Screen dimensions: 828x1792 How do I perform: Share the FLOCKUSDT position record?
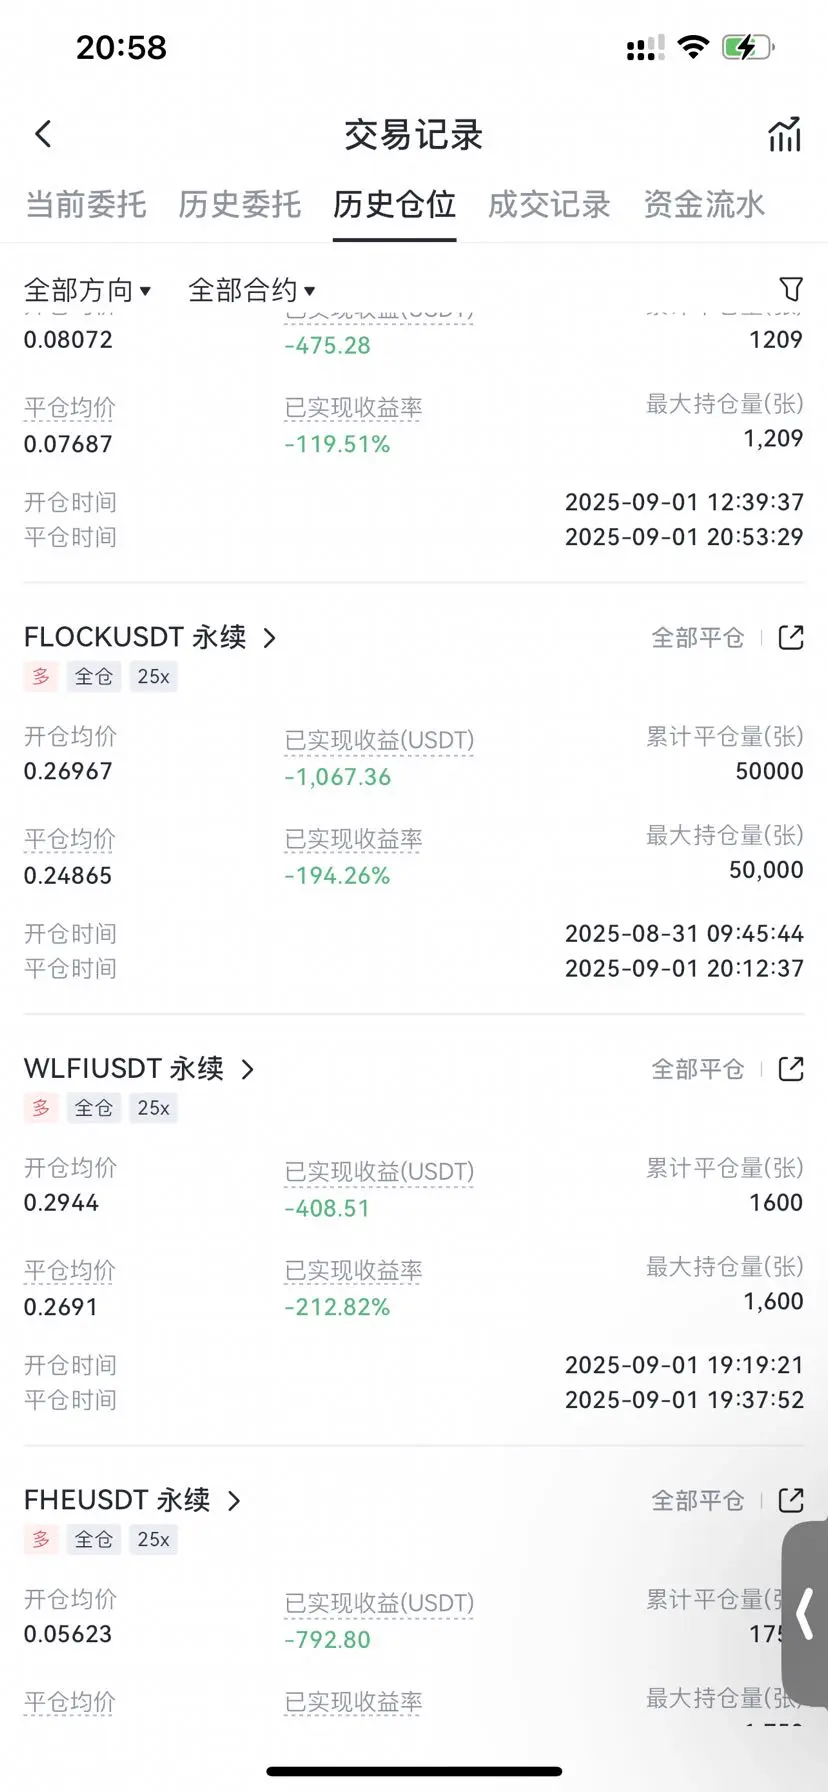(x=791, y=637)
